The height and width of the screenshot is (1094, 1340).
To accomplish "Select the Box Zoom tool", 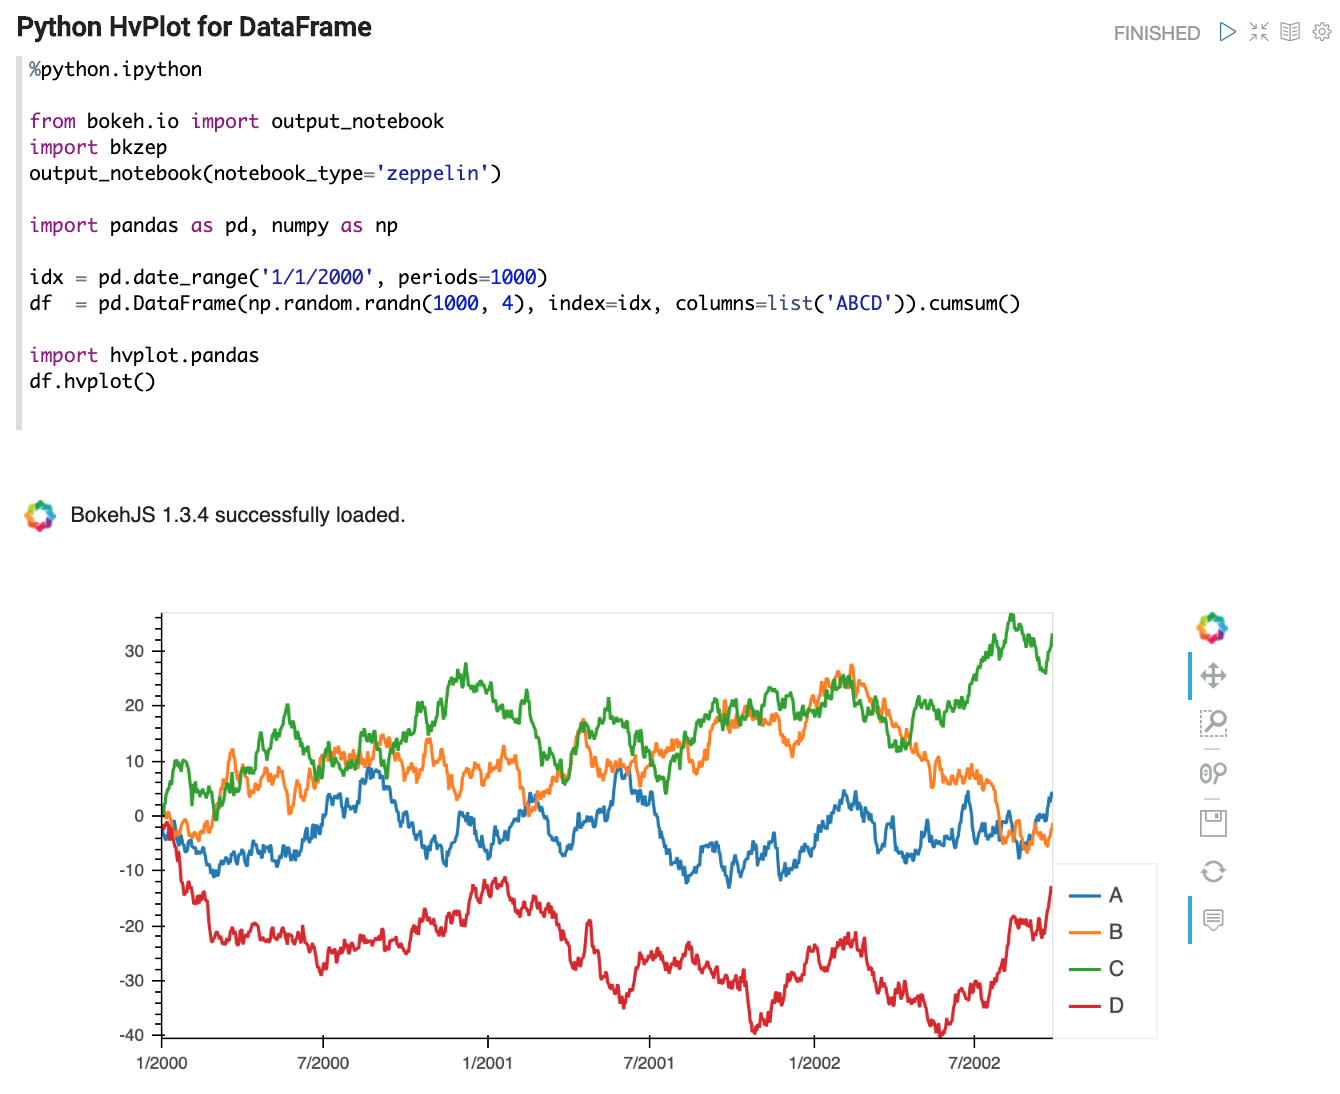I will coord(1213,723).
